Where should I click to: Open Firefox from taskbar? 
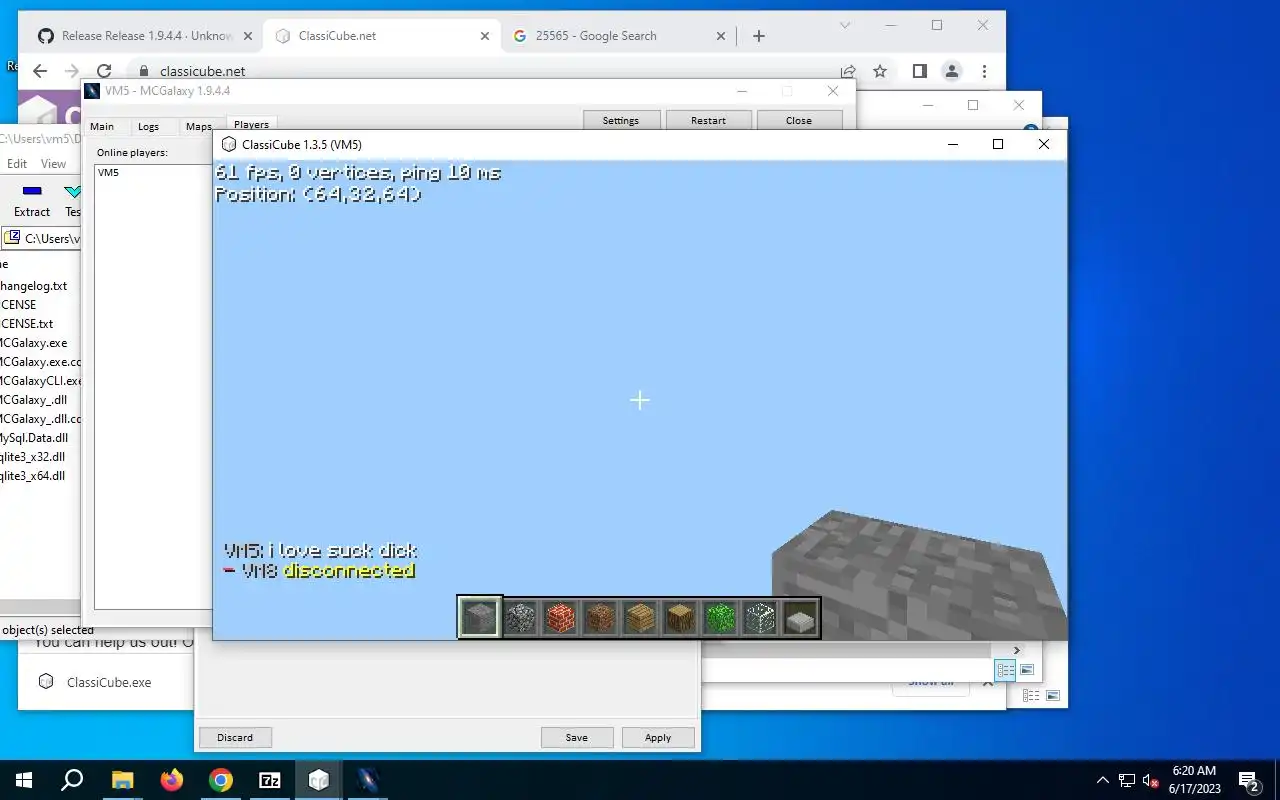point(172,780)
